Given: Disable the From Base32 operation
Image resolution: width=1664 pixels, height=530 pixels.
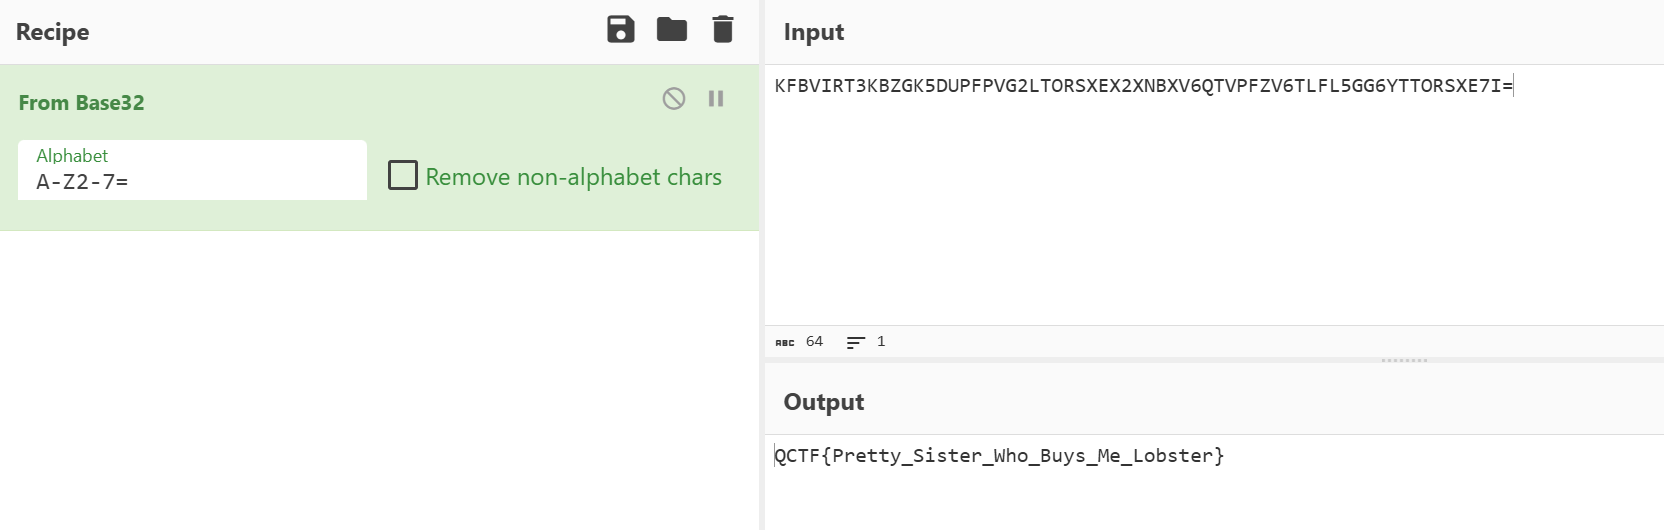Looking at the screenshot, I should click(674, 98).
